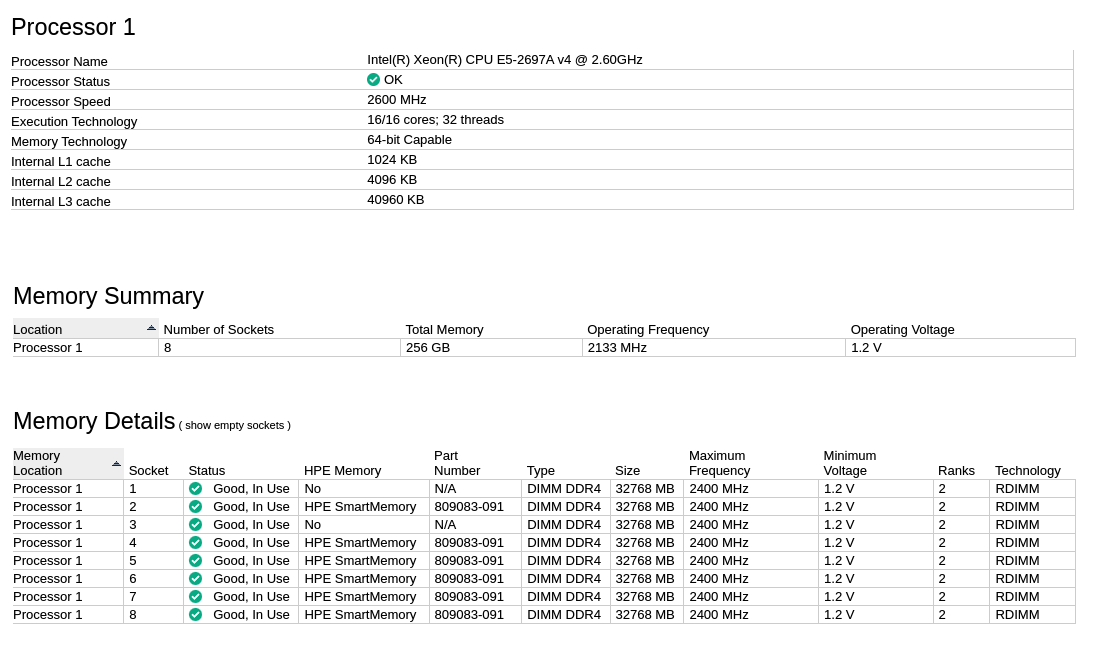Click the status check icon for socket 6
Screen dimensions: 1098x665
pyautogui.click(x=195, y=579)
